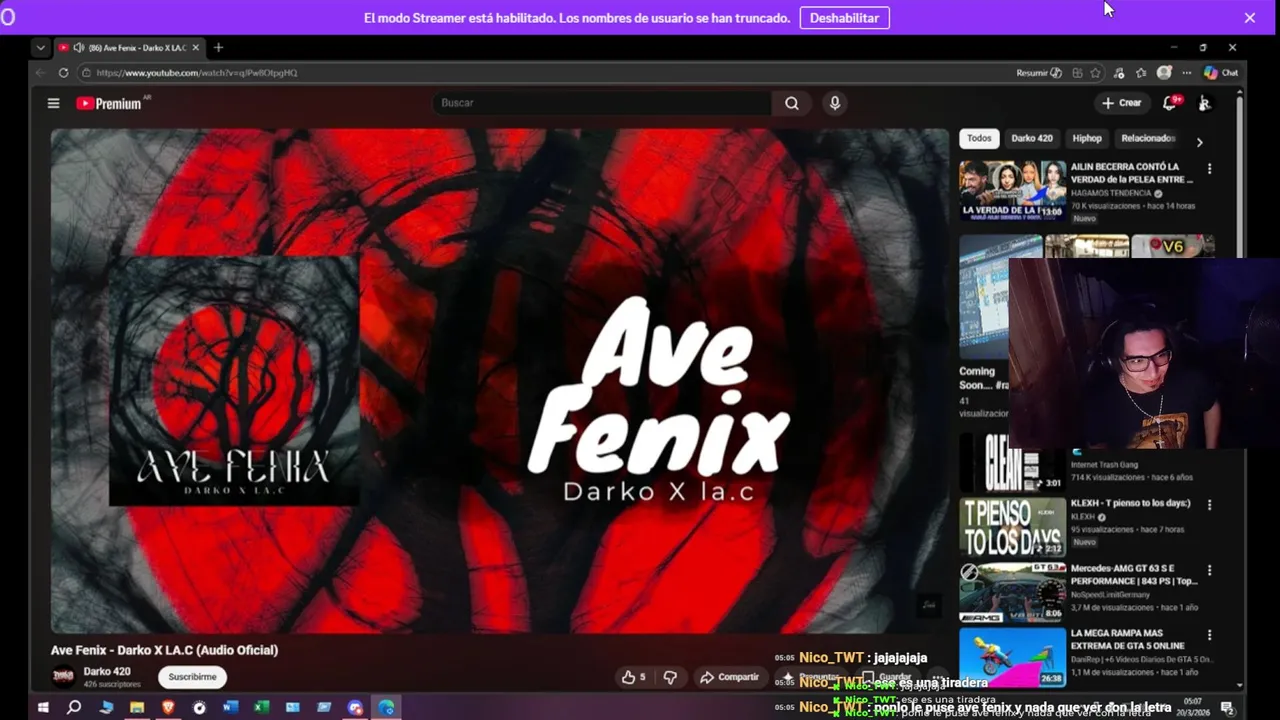Like the Ave Fenix video

(633, 677)
